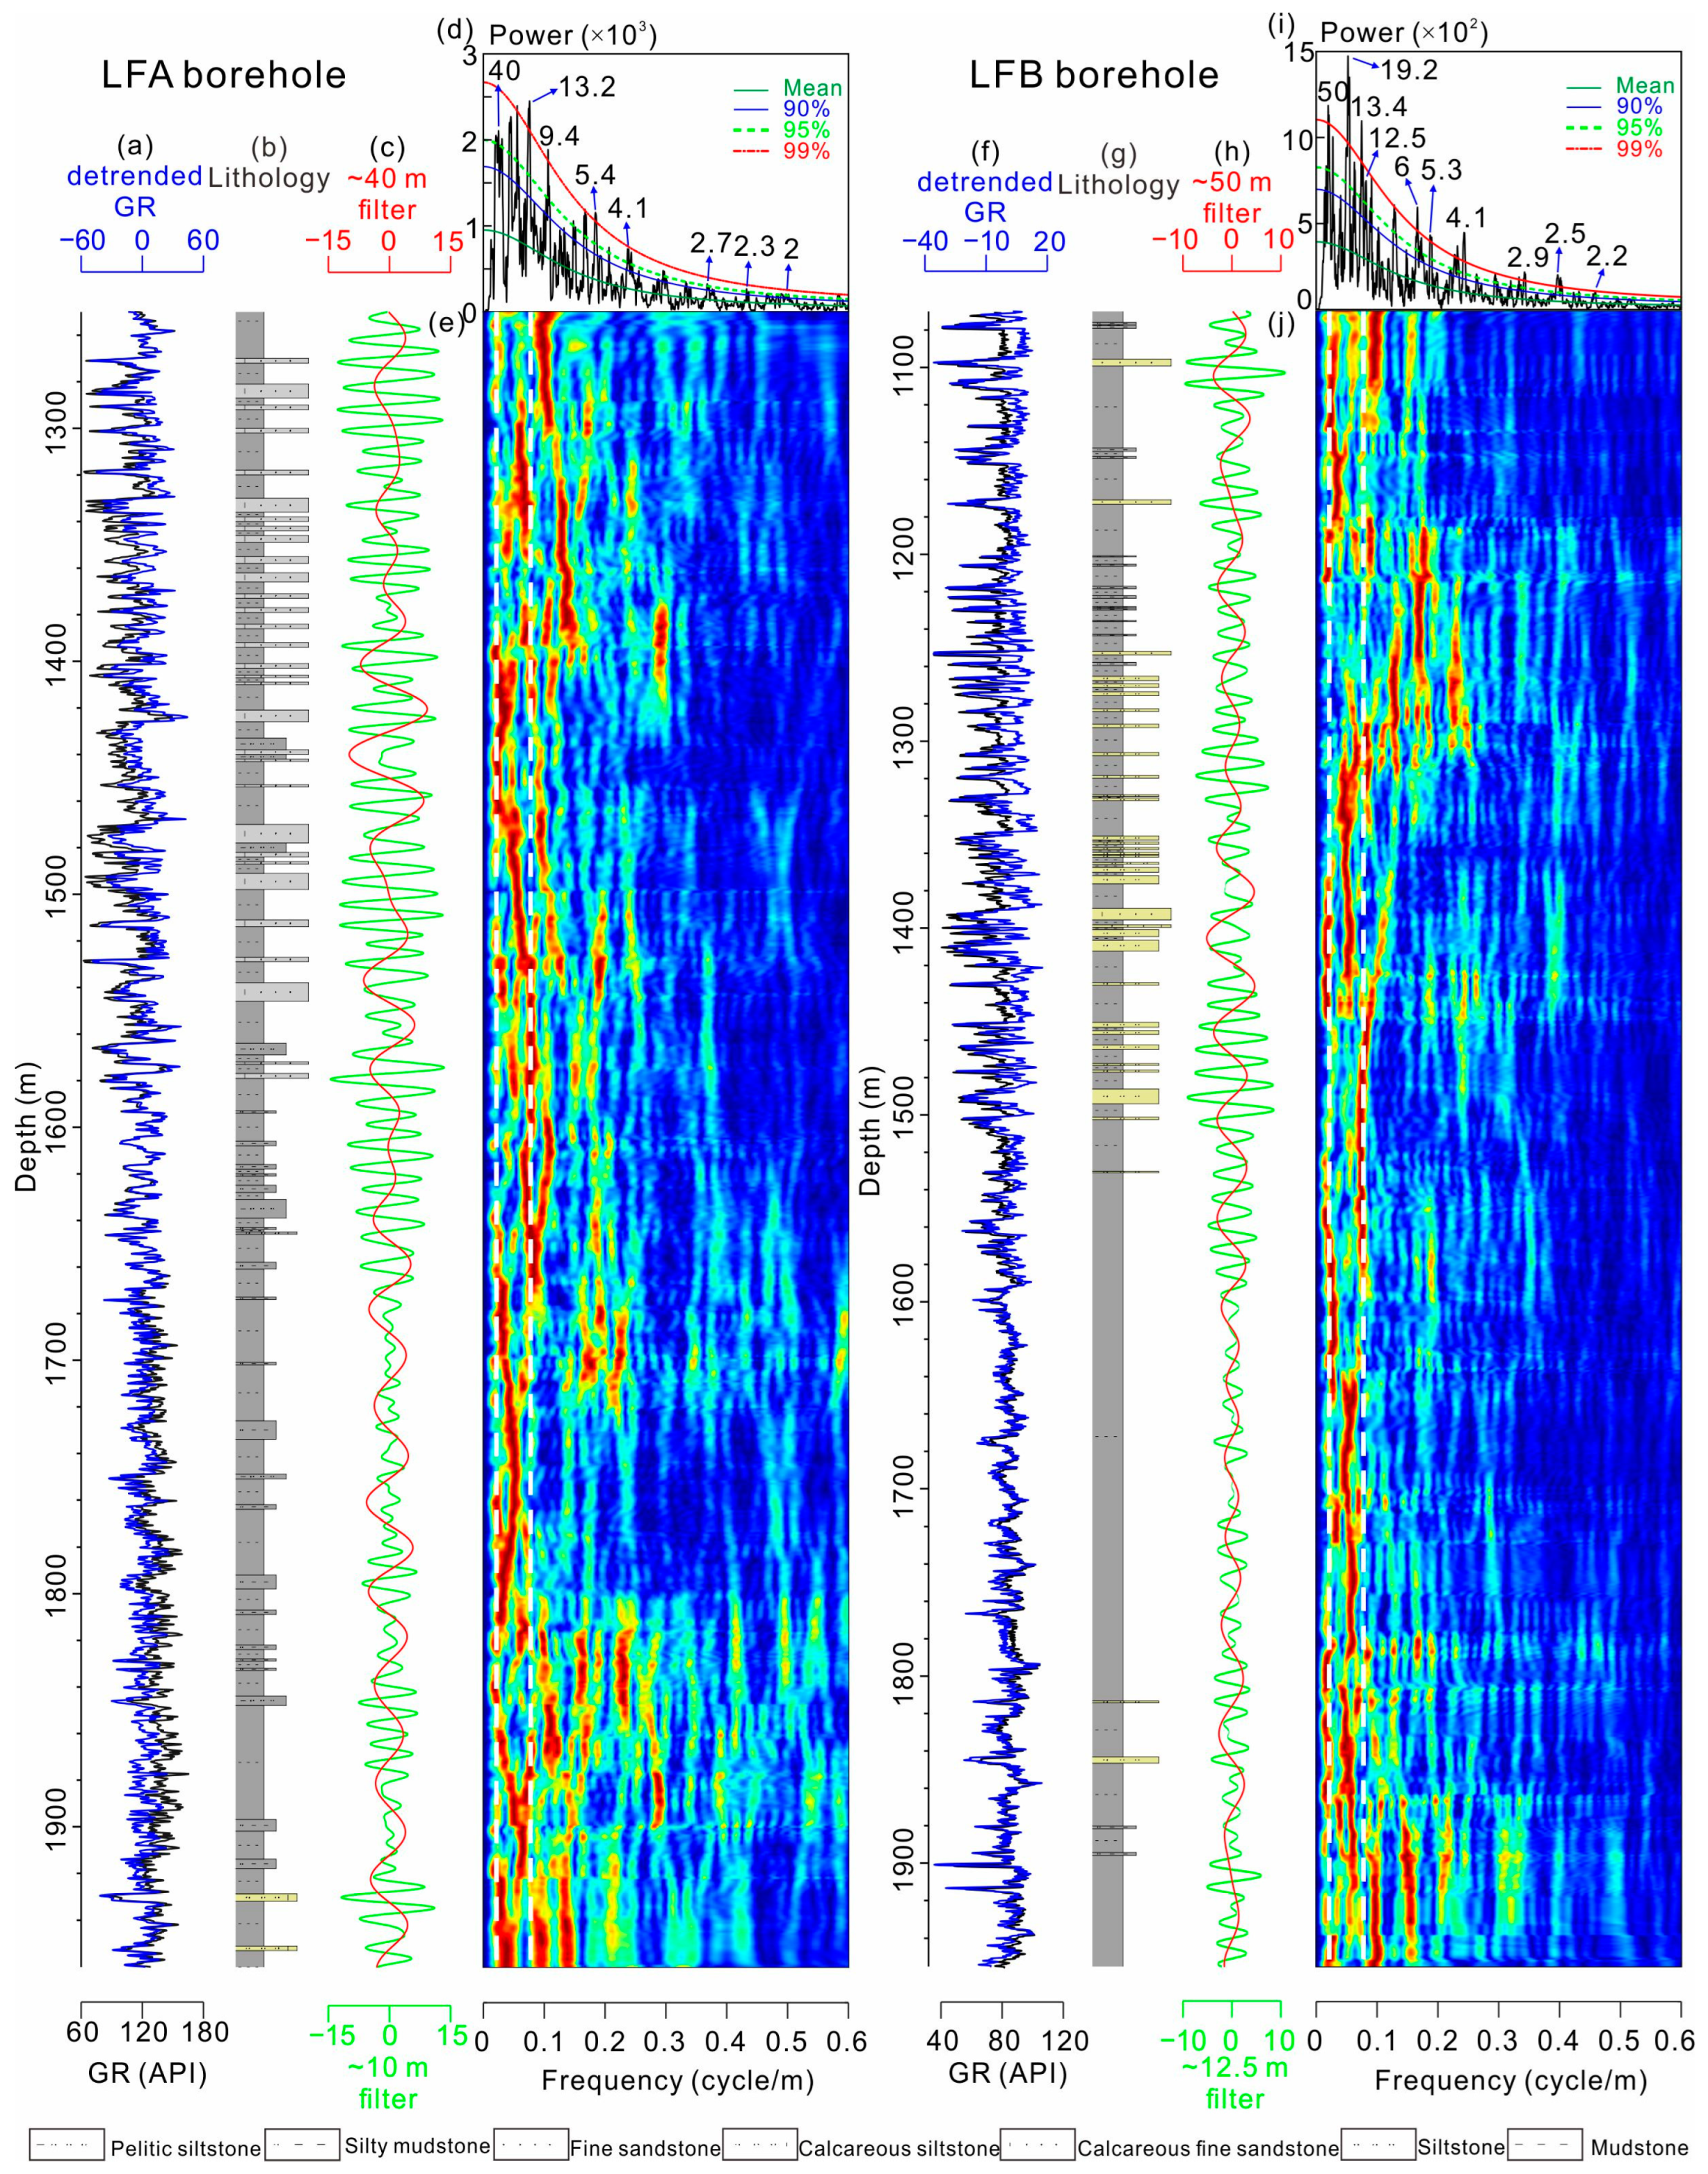
Task: Click the Frequency (cycle/m) axis label under panel e
Action: coord(677,2081)
